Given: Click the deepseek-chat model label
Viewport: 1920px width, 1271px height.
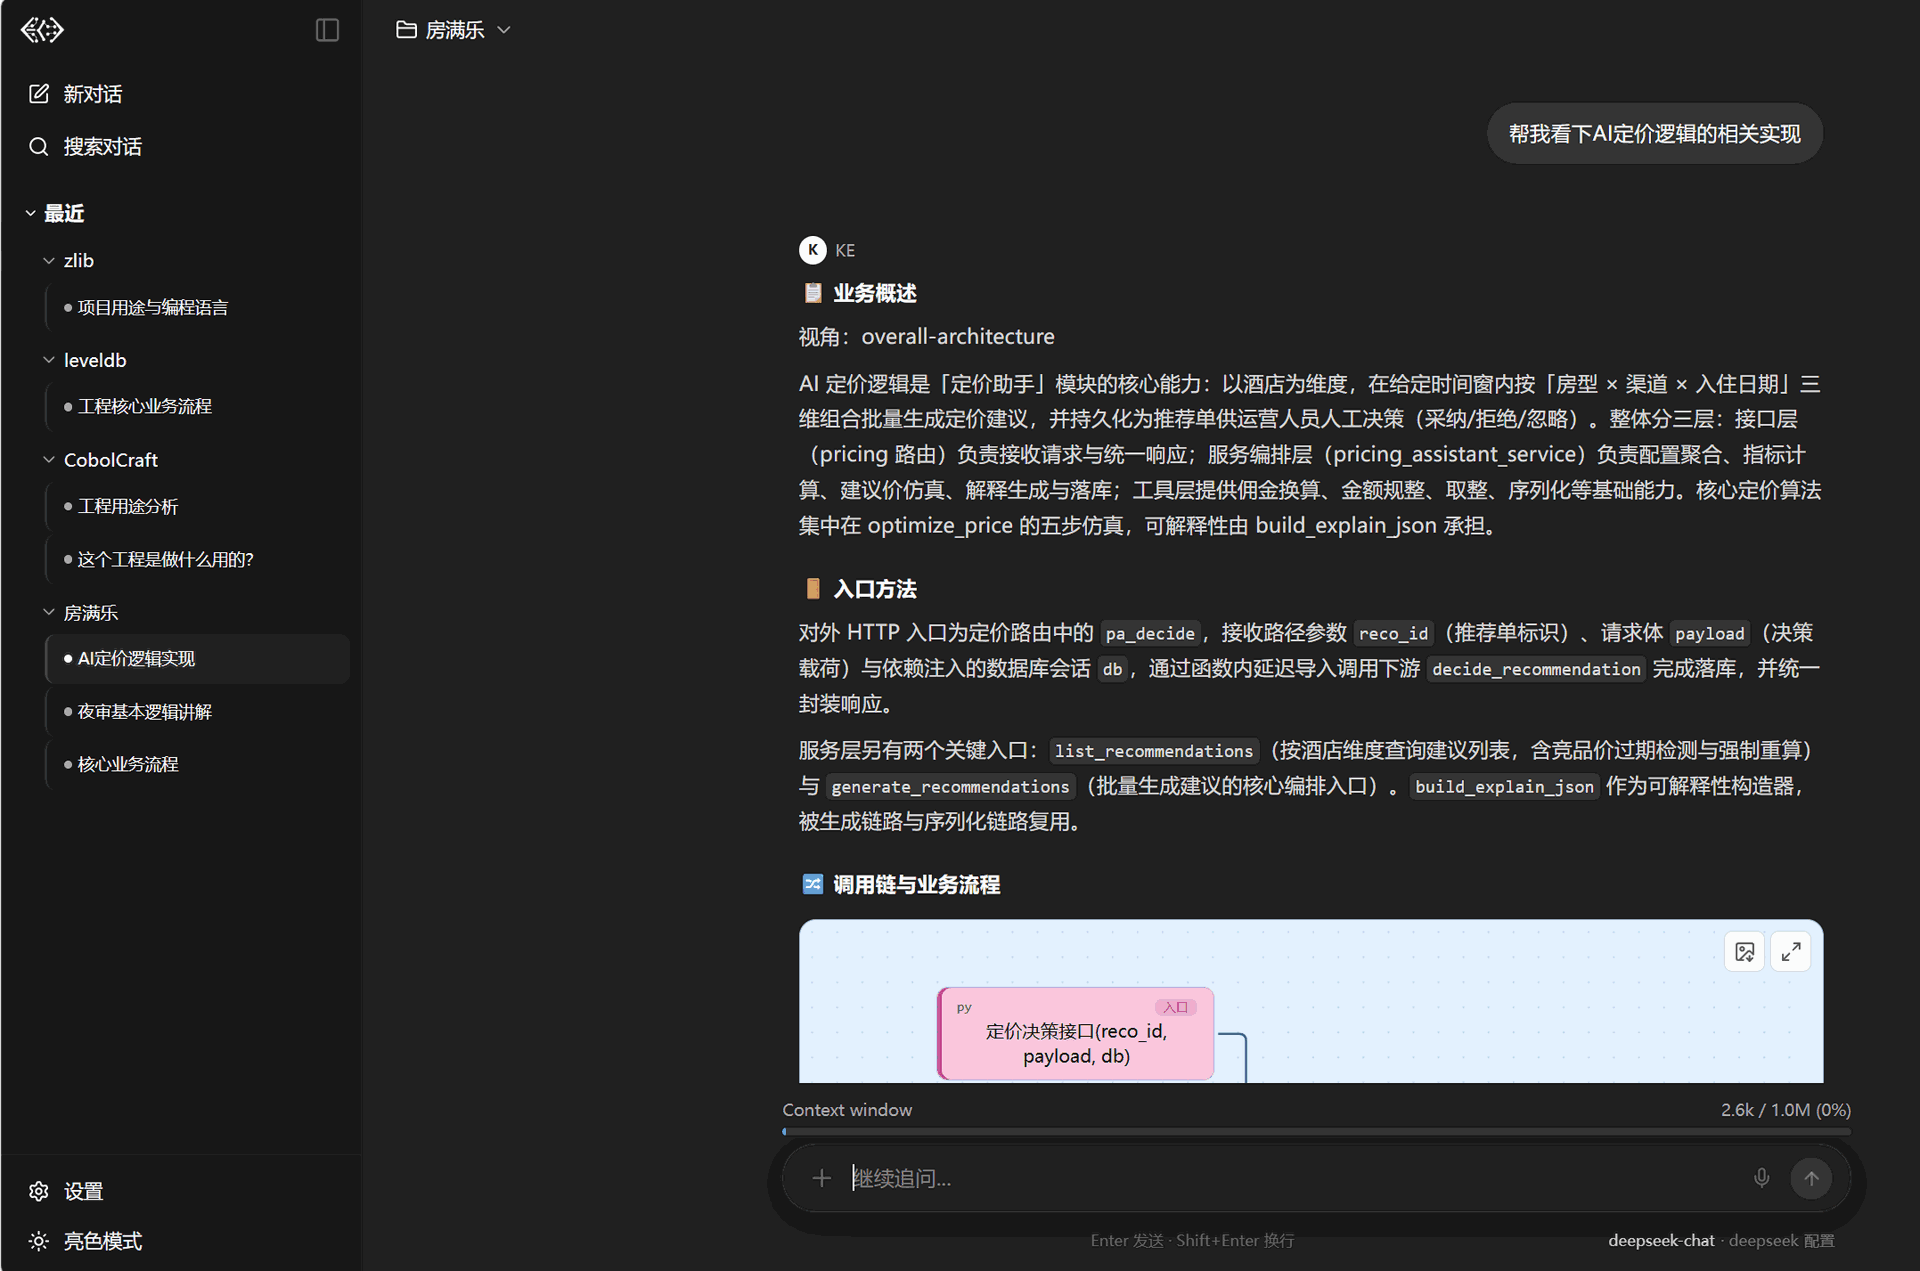Looking at the screenshot, I should pyautogui.click(x=1661, y=1240).
